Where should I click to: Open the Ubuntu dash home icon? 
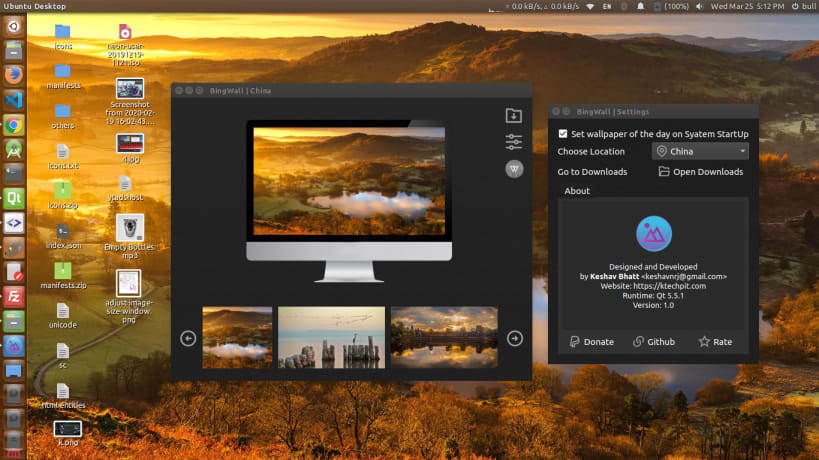(14, 26)
